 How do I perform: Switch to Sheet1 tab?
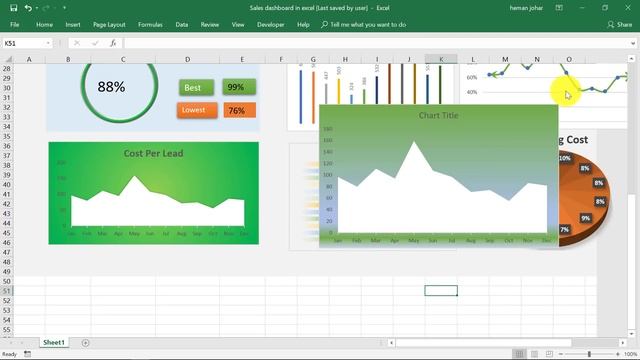coord(54,342)
